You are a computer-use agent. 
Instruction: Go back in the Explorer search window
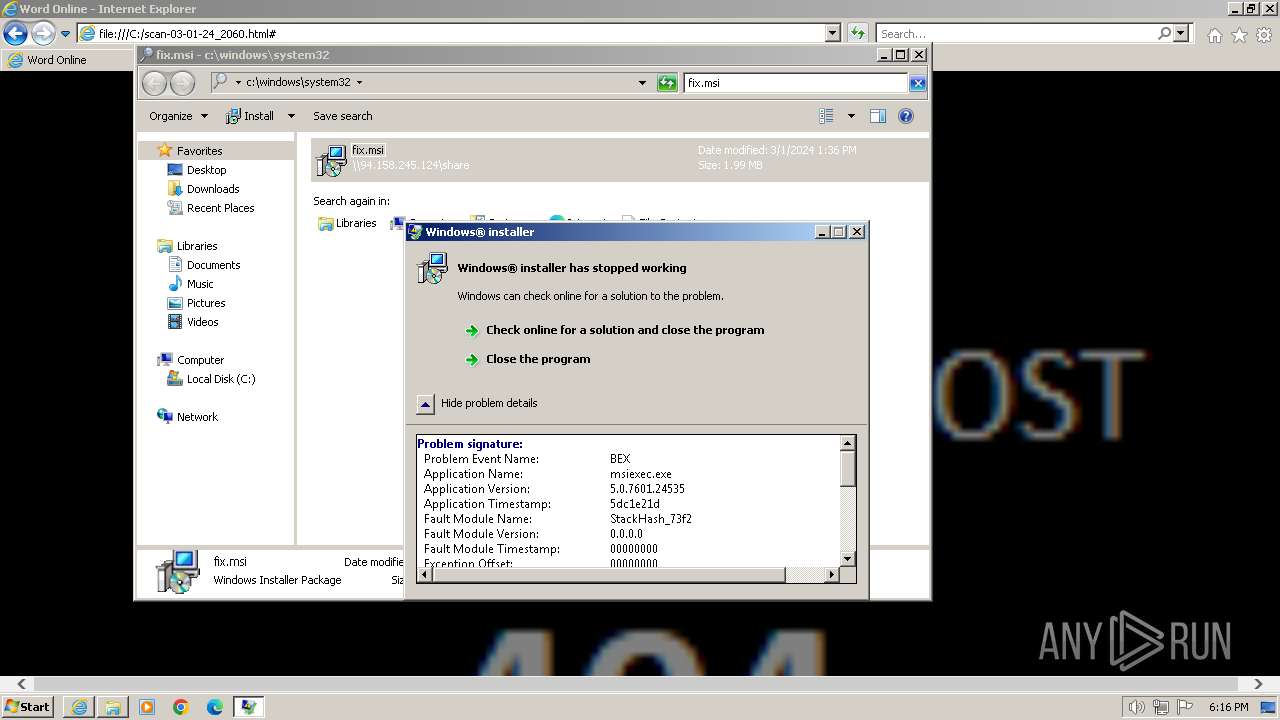pyautogui.click(x=155, y=83)
